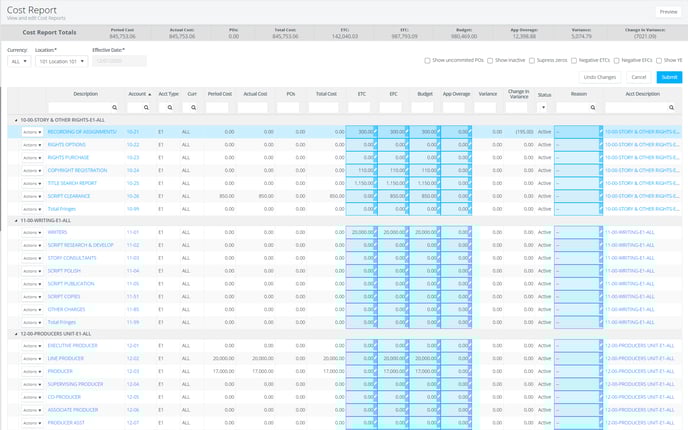Open account link 12-03
688x430 pixels.
coord(133,371)
